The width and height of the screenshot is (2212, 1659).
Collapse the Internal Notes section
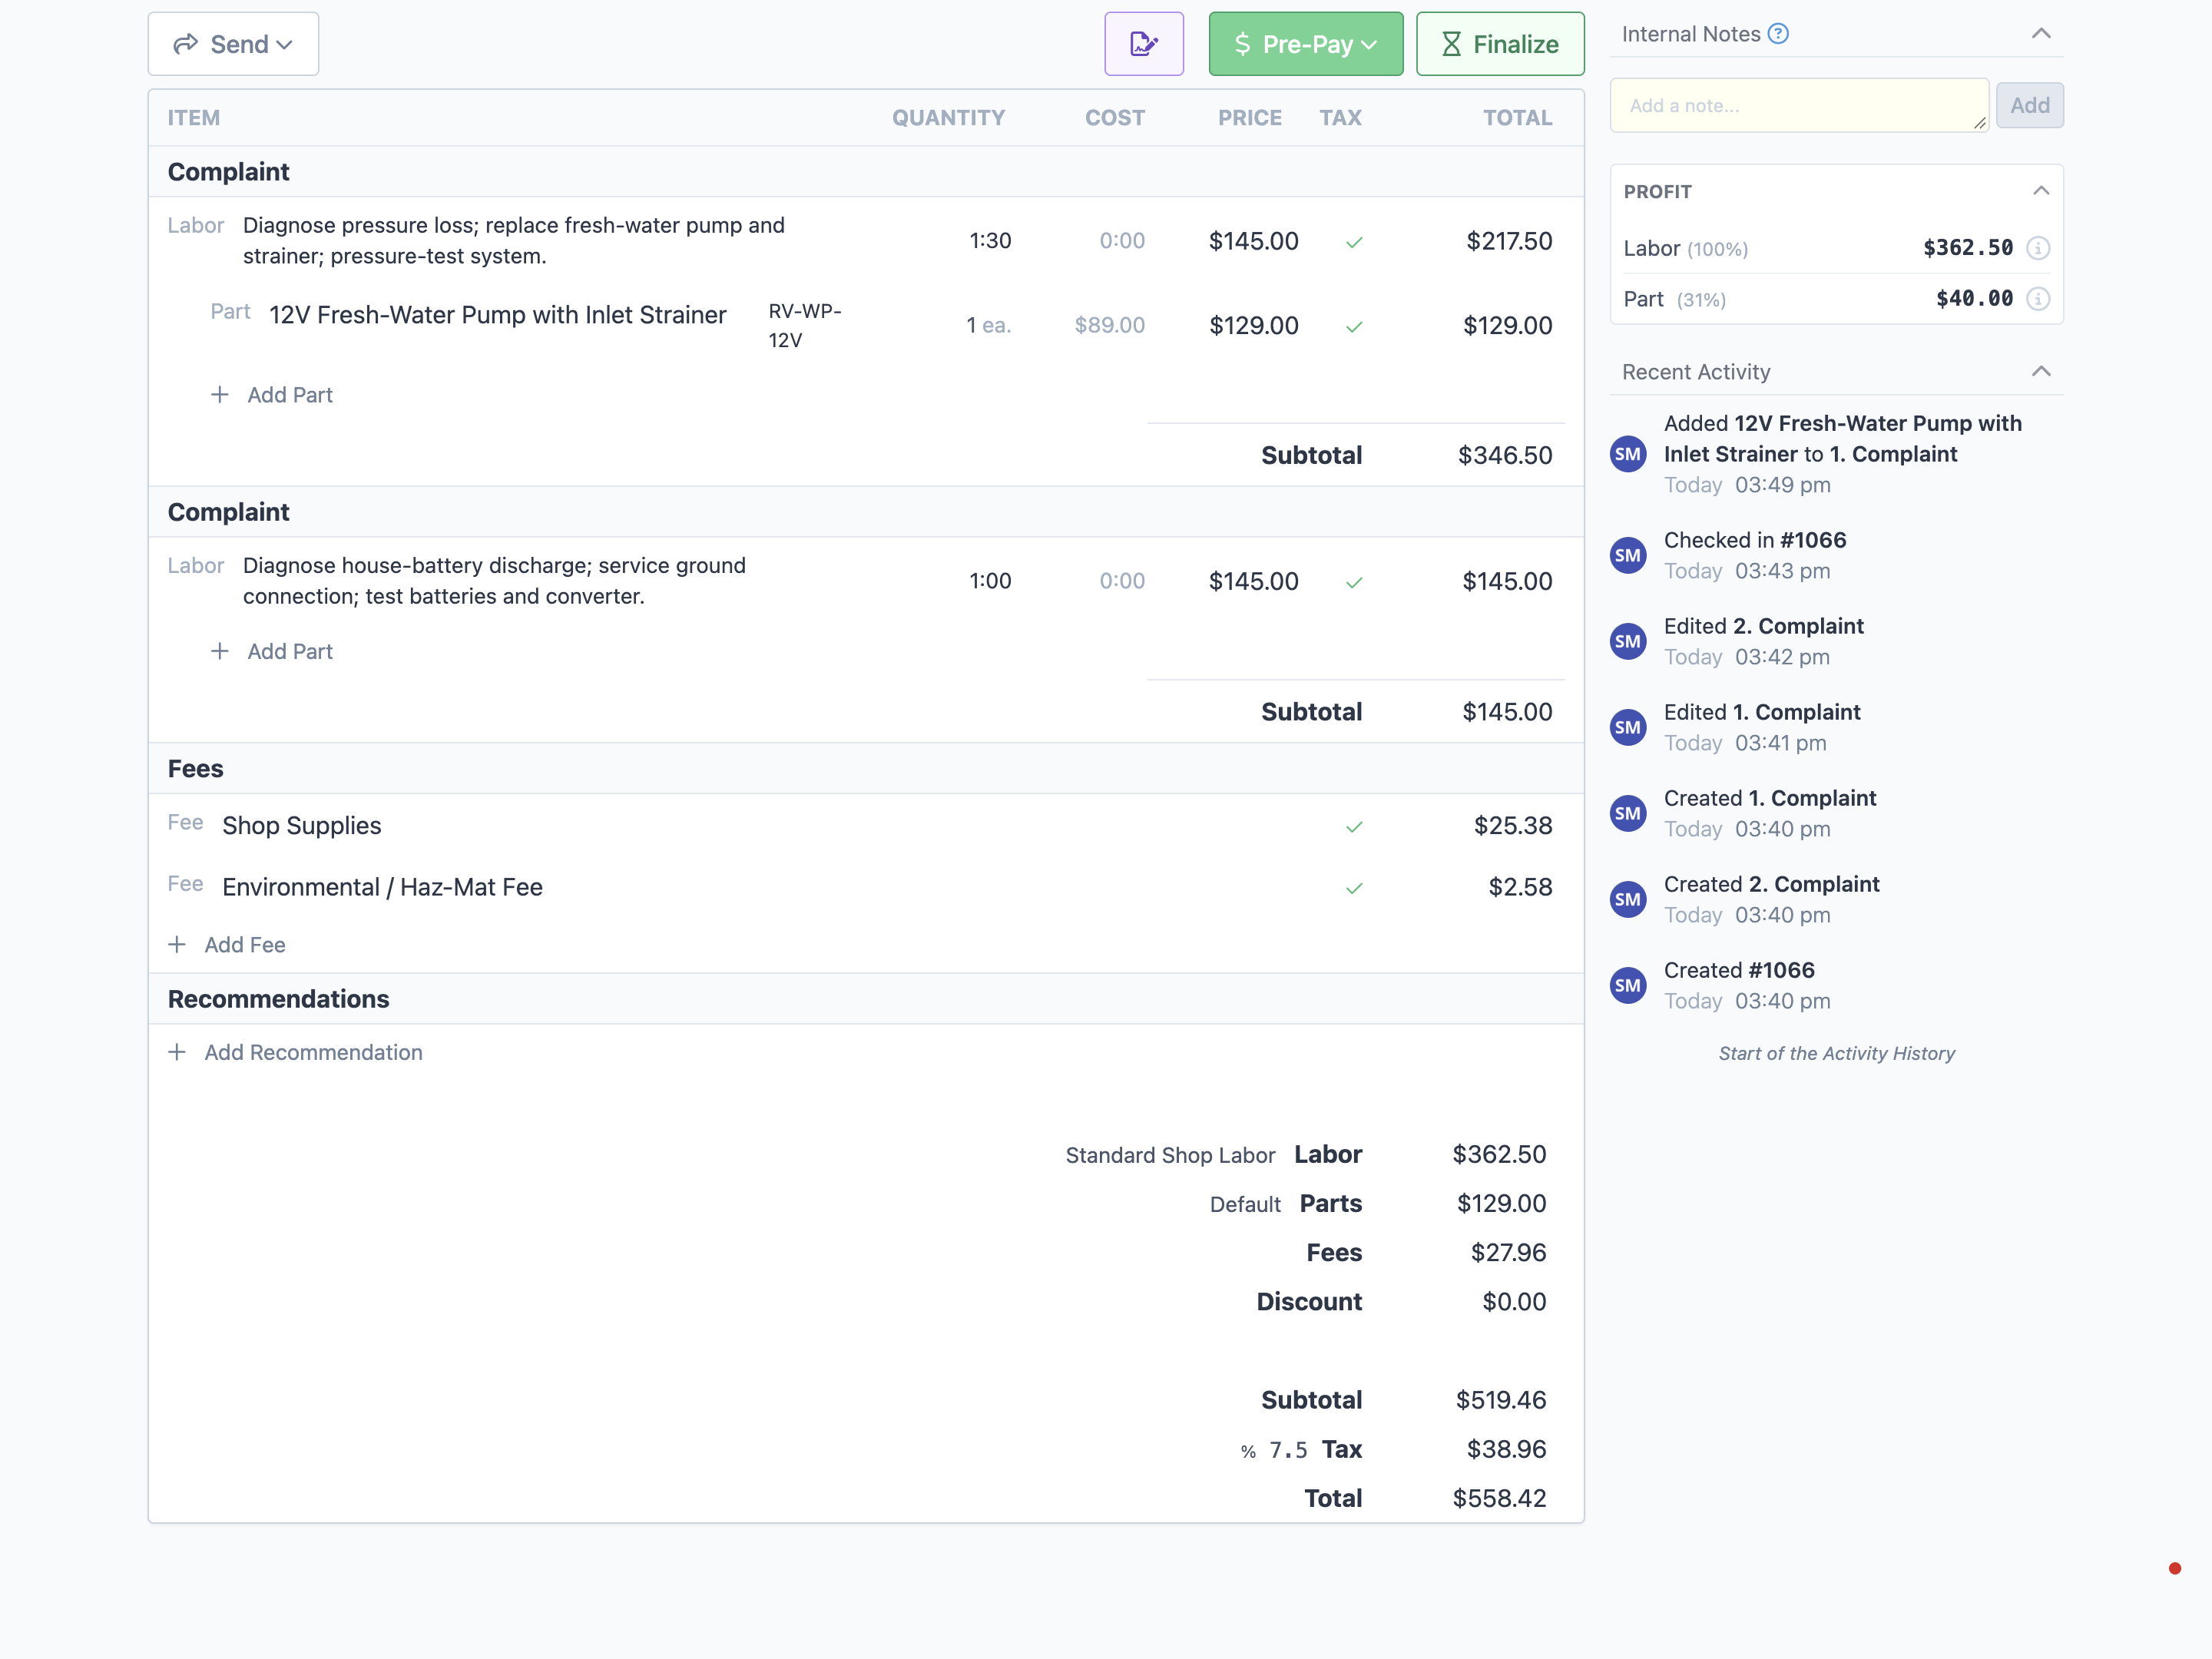tap(2041, 34)
